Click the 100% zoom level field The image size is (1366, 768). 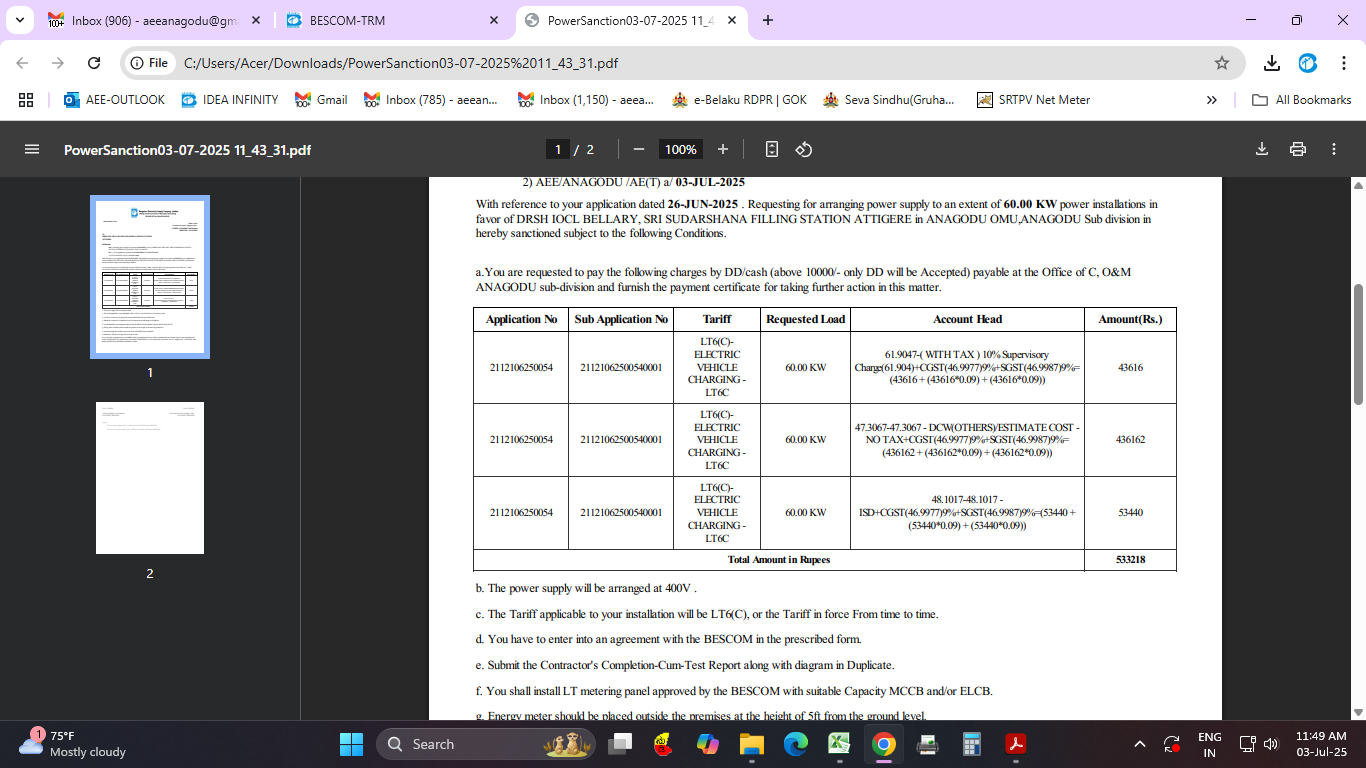(680, 149)
